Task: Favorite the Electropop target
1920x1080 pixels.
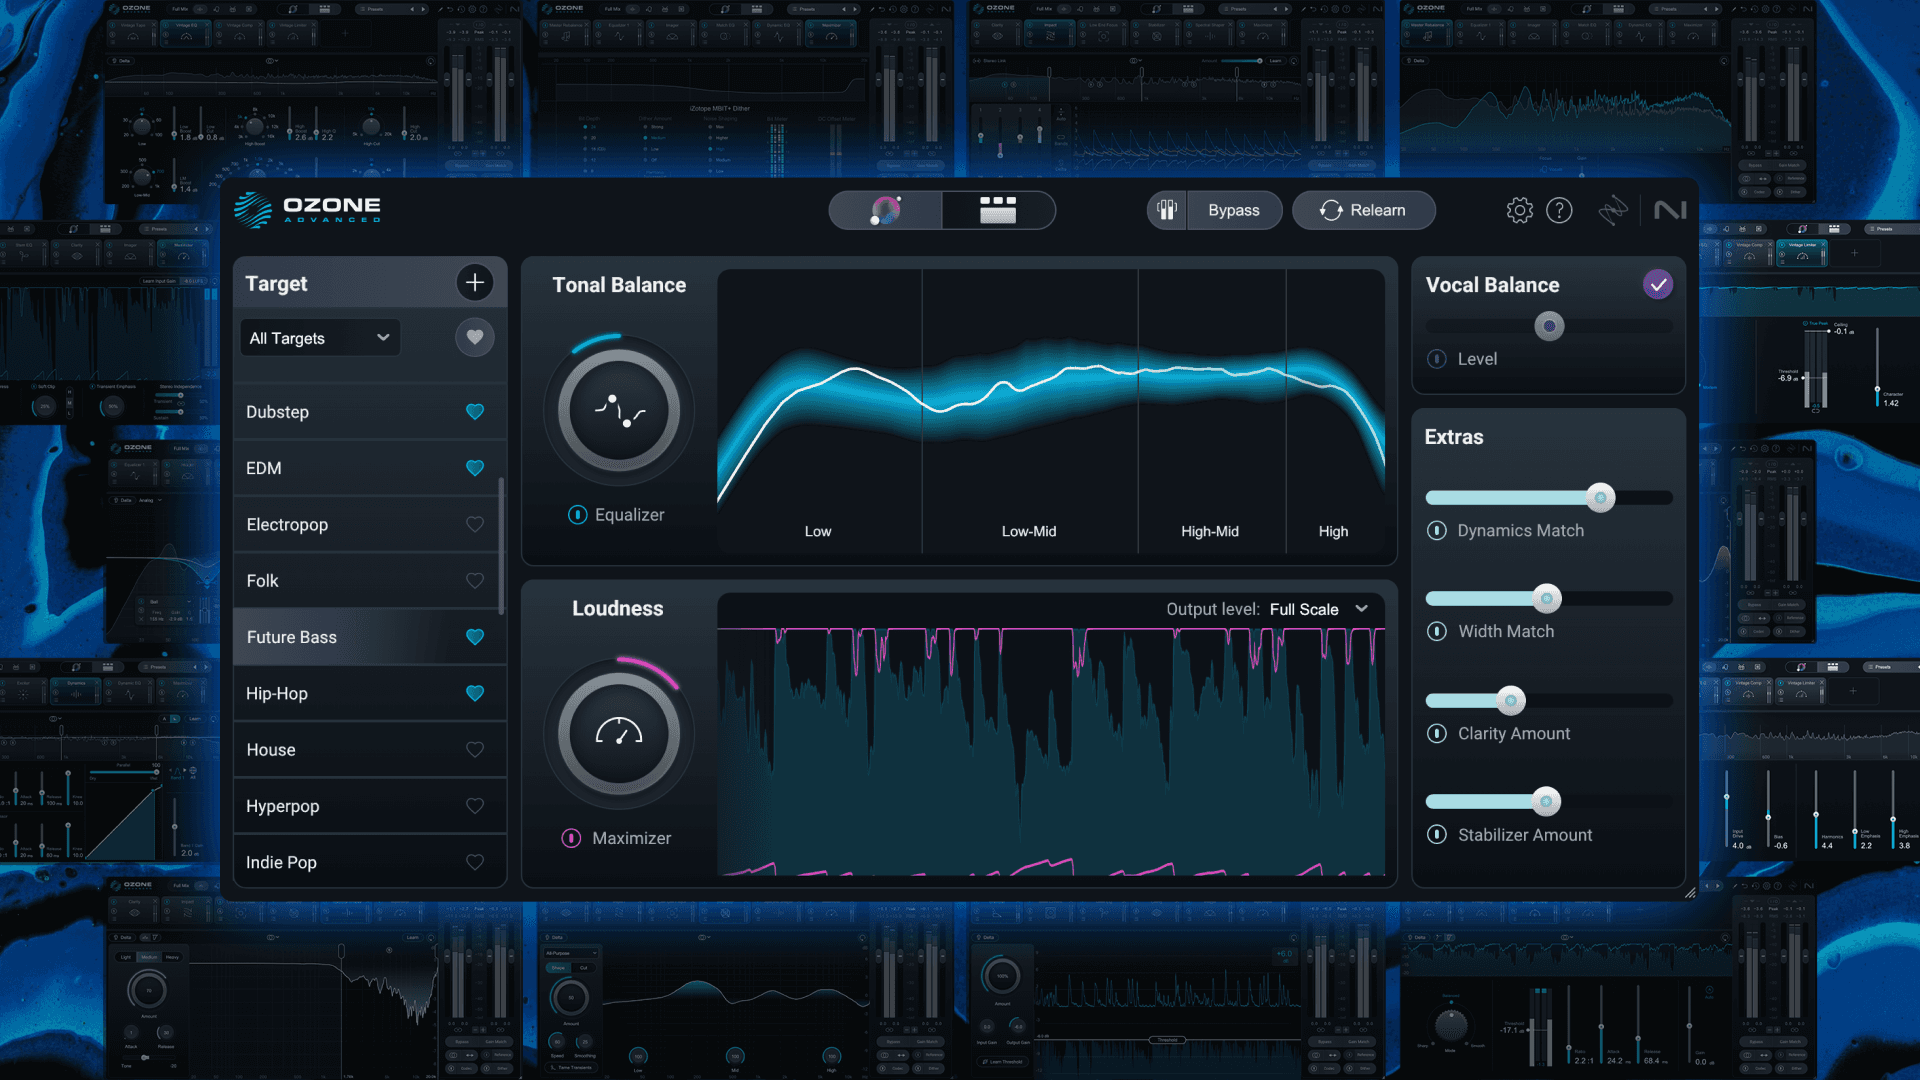Action: [475, 524]
